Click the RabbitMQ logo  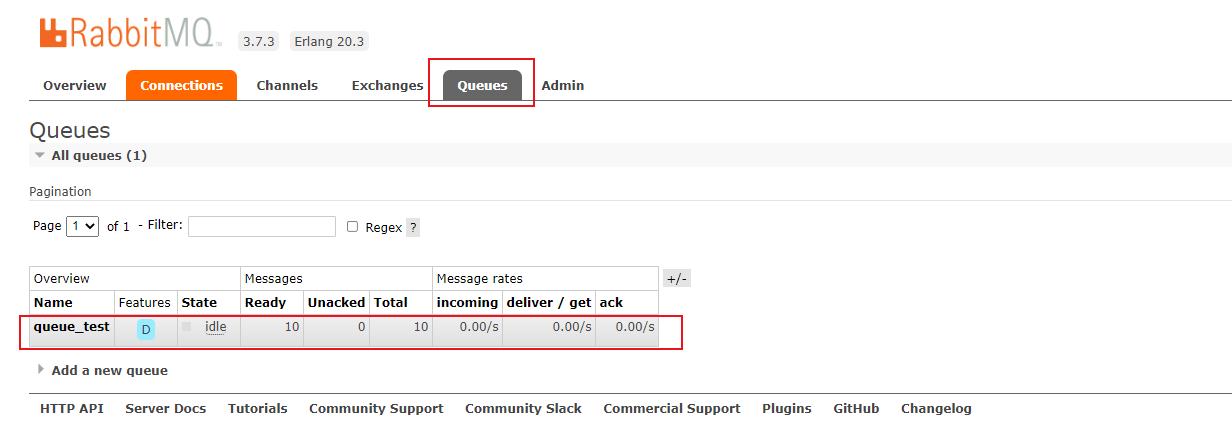tap(131, 32)
